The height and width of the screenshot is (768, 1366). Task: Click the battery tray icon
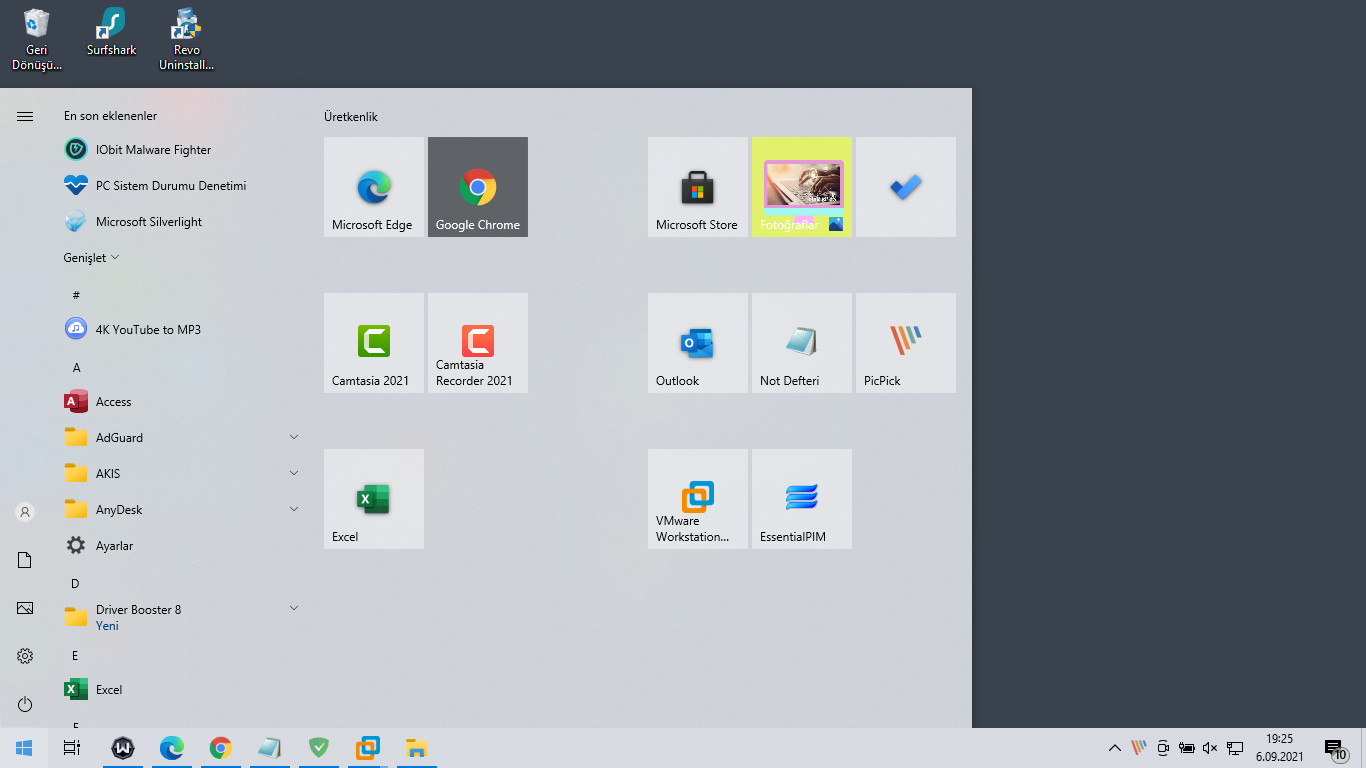click(x=1187, y=748)
